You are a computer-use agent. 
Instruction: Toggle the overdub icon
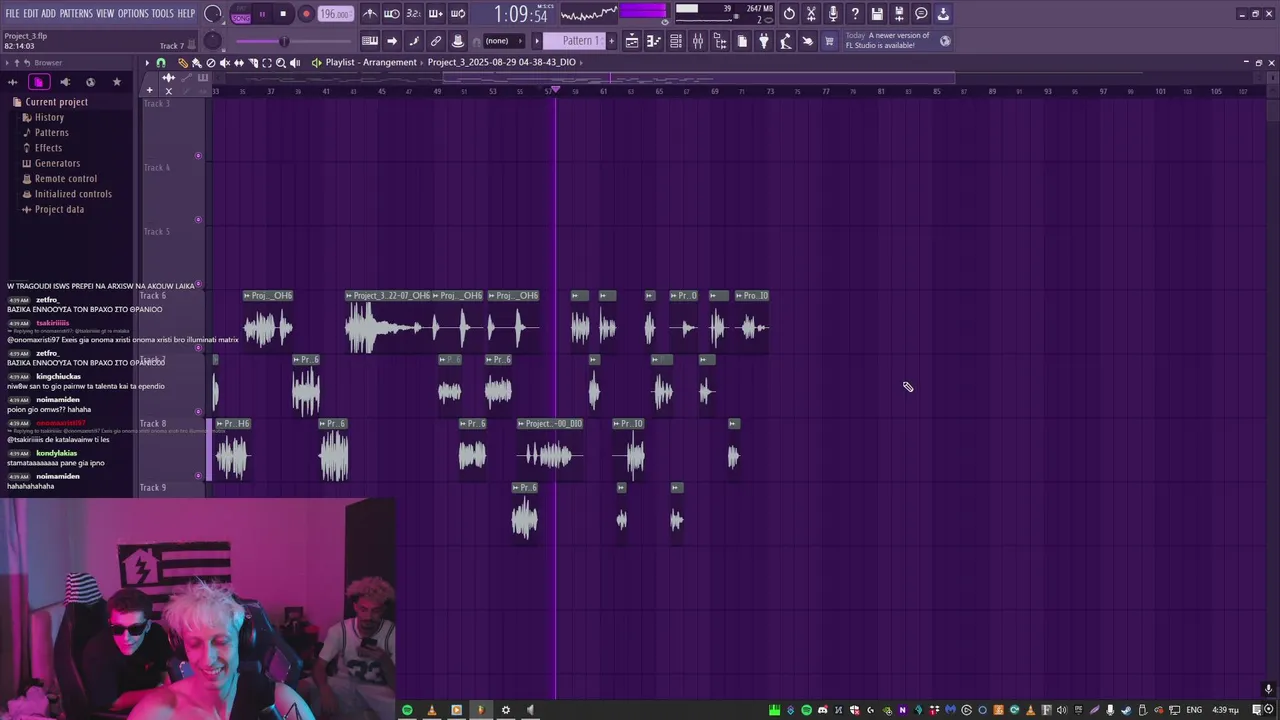436,14
